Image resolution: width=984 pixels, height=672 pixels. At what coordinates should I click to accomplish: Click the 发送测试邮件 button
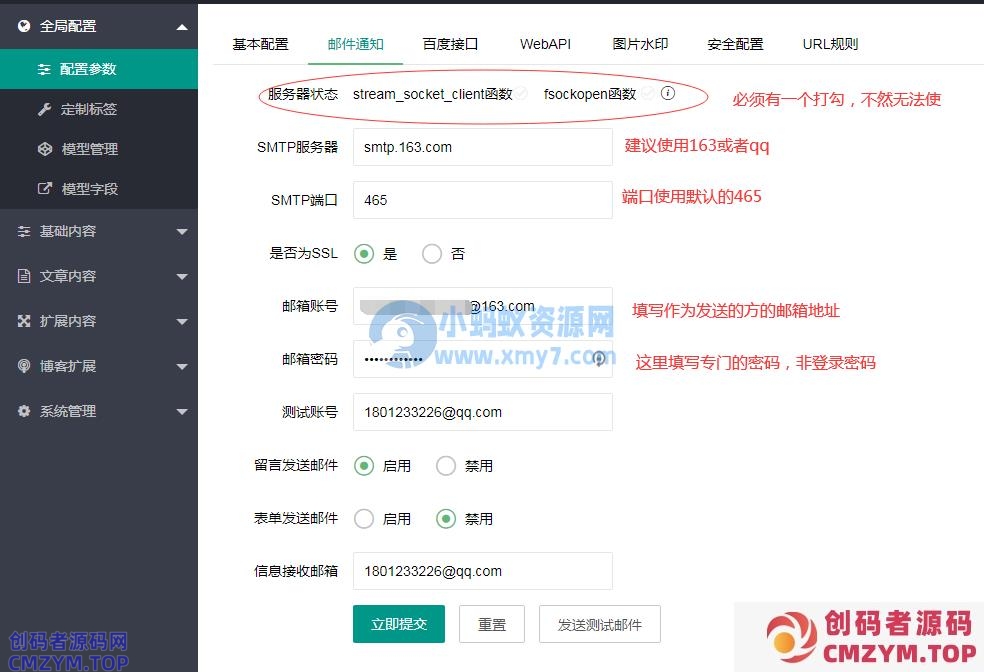click(x=599, y=624)
